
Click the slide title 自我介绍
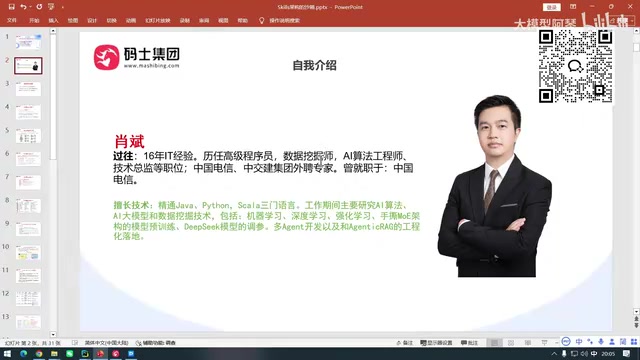(x=314, y=65)
